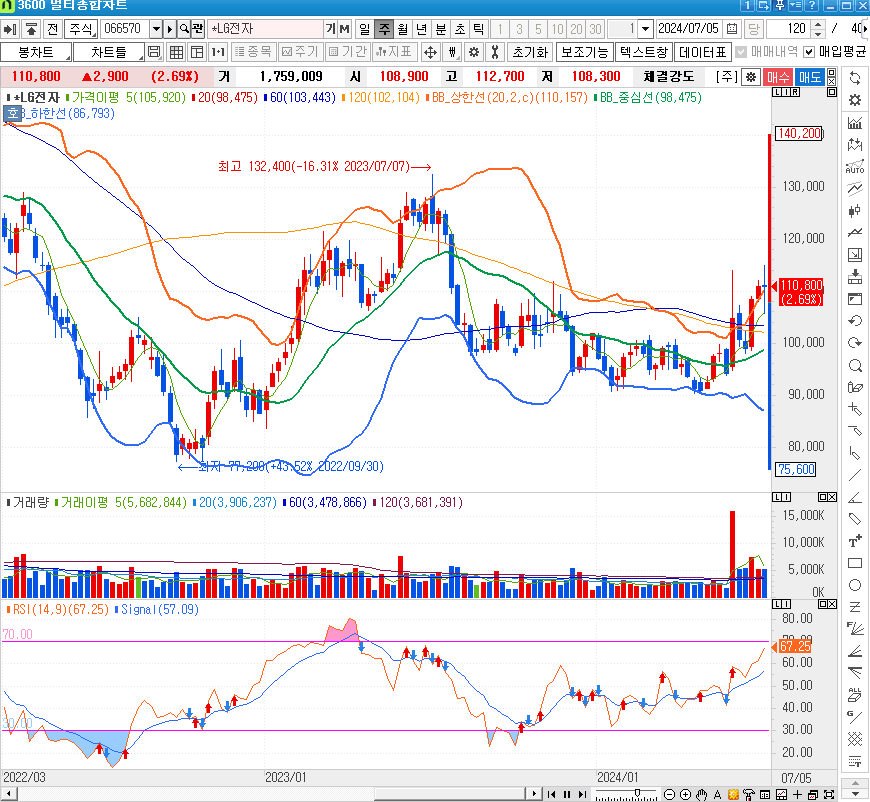This screenshot has height=802, width=870.
Task: Open the calendar picker next to date
Action: [732, 28]
